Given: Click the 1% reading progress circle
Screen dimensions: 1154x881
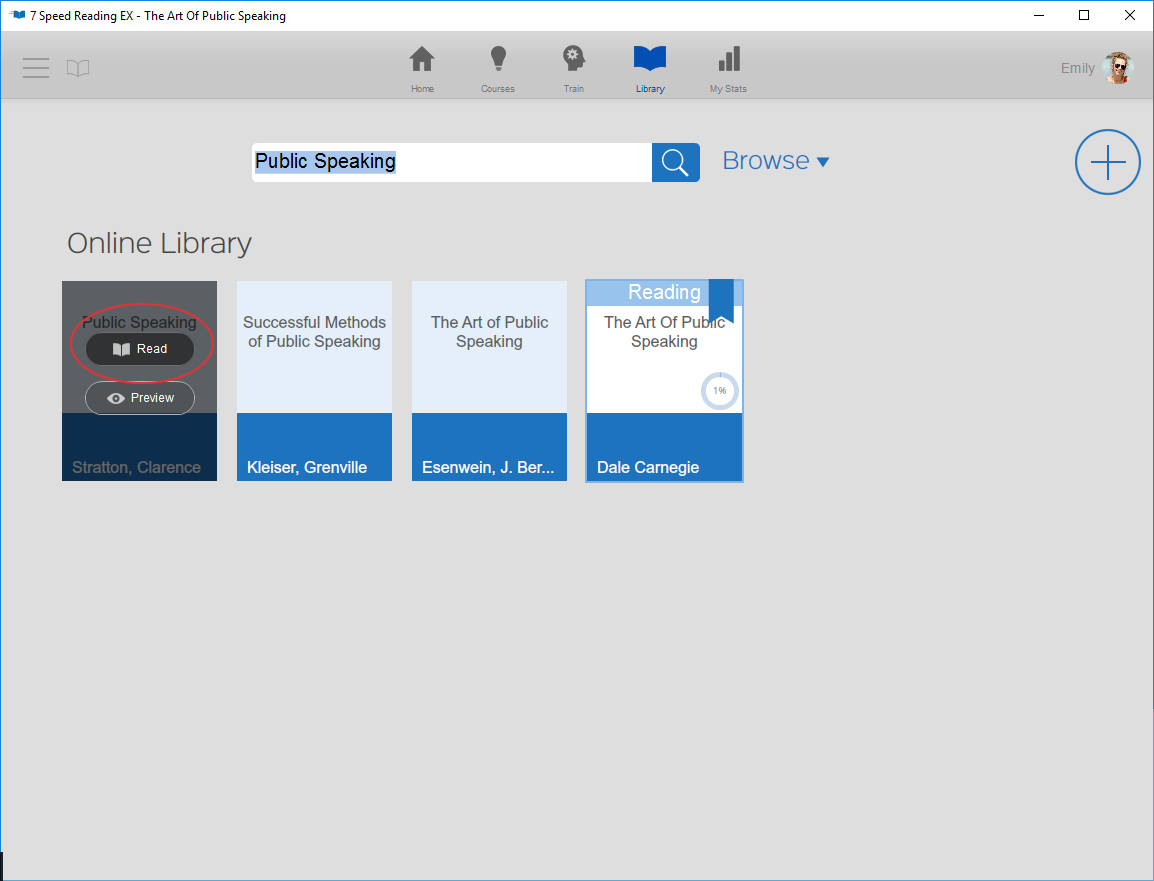Looking at the screenshot, I should (x=719, y=391).
